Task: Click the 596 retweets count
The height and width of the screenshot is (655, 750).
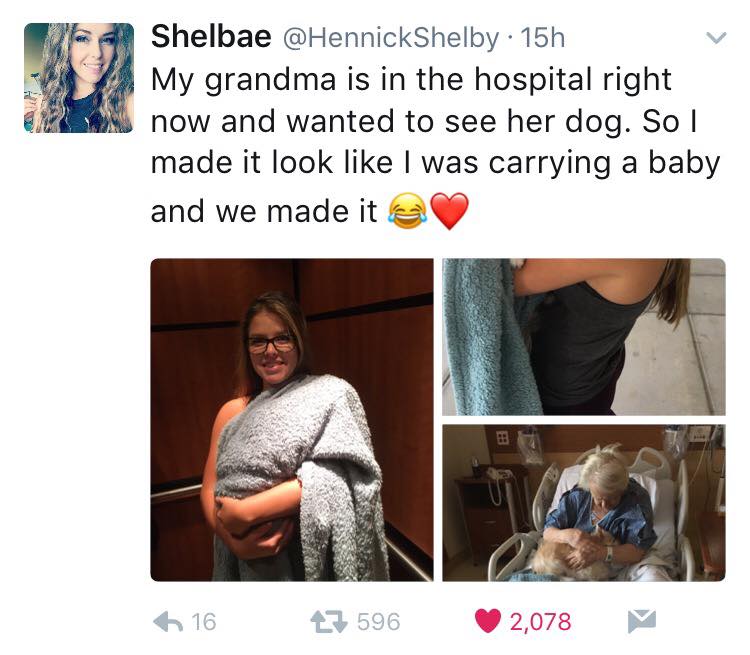Action: click(x=378, y=622)
